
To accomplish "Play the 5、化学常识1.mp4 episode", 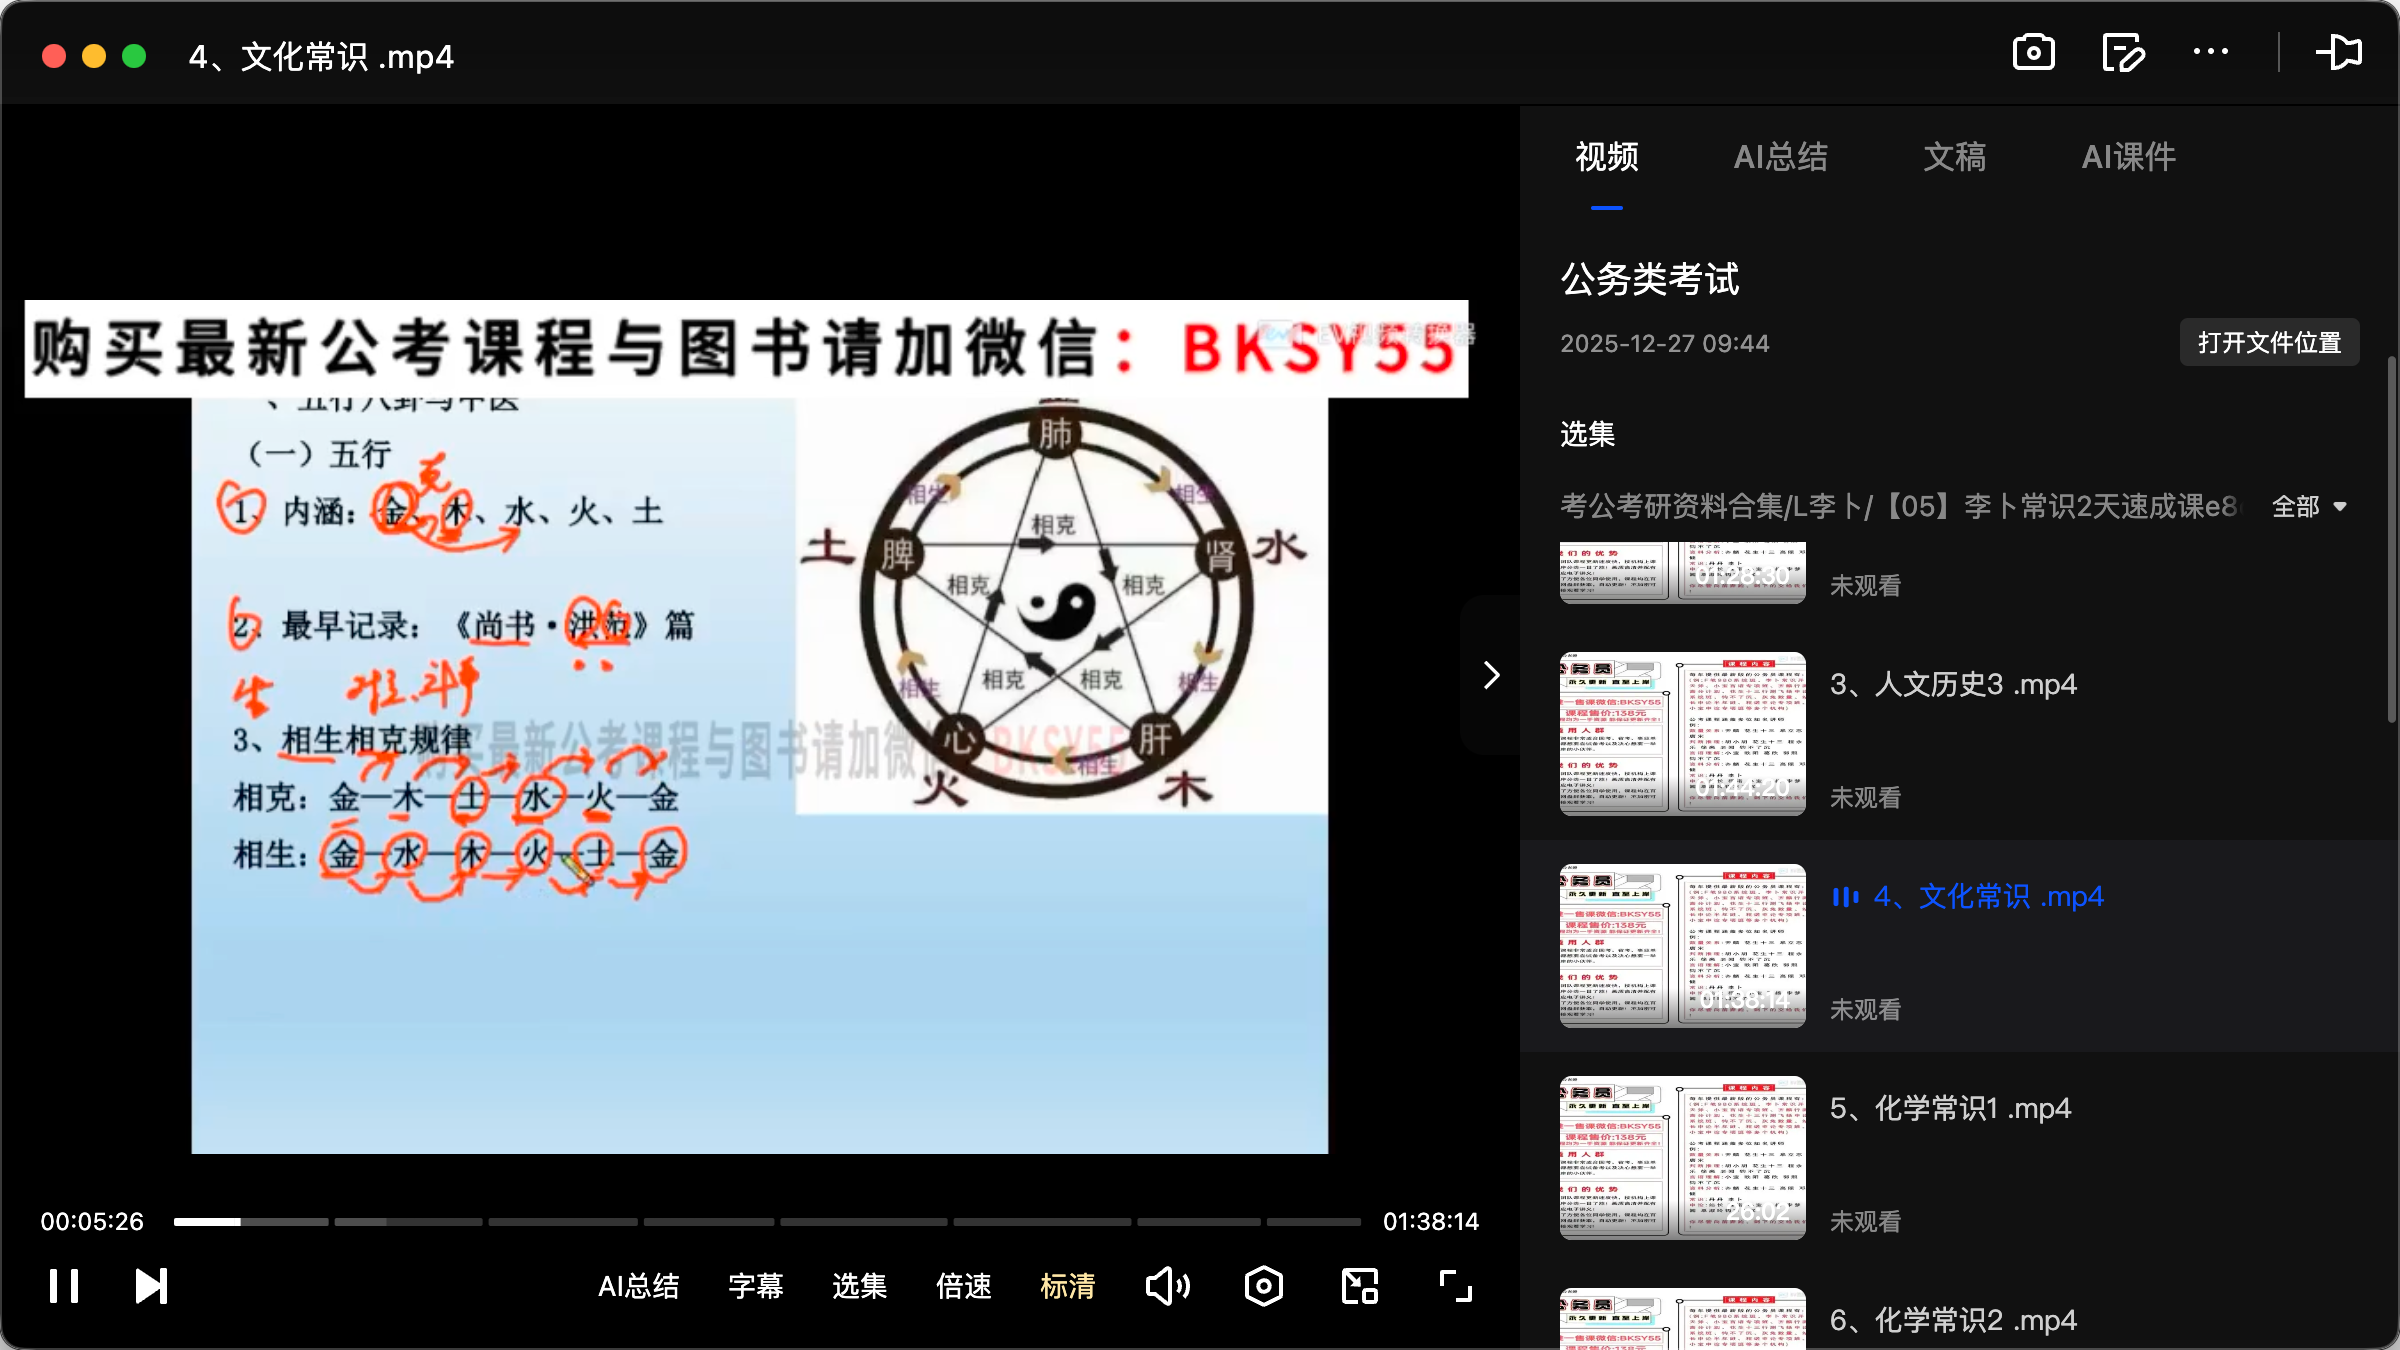I will pyautogui.click(x=1948, y=1108).
